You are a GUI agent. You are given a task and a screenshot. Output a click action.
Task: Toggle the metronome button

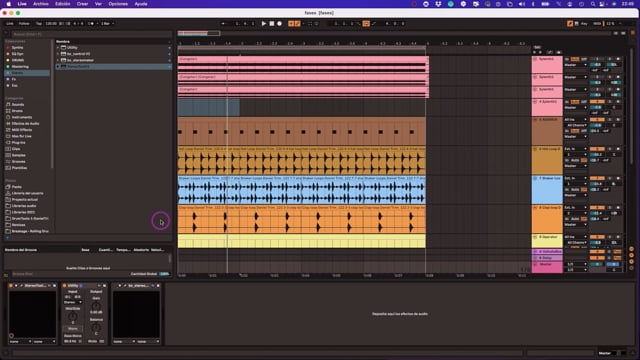point(91,24)
